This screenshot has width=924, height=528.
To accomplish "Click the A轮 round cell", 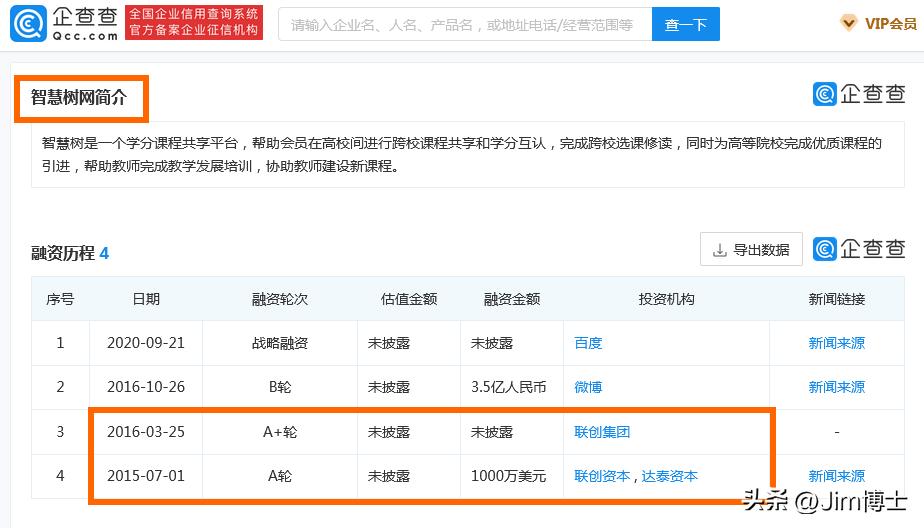I will (280, 476).
